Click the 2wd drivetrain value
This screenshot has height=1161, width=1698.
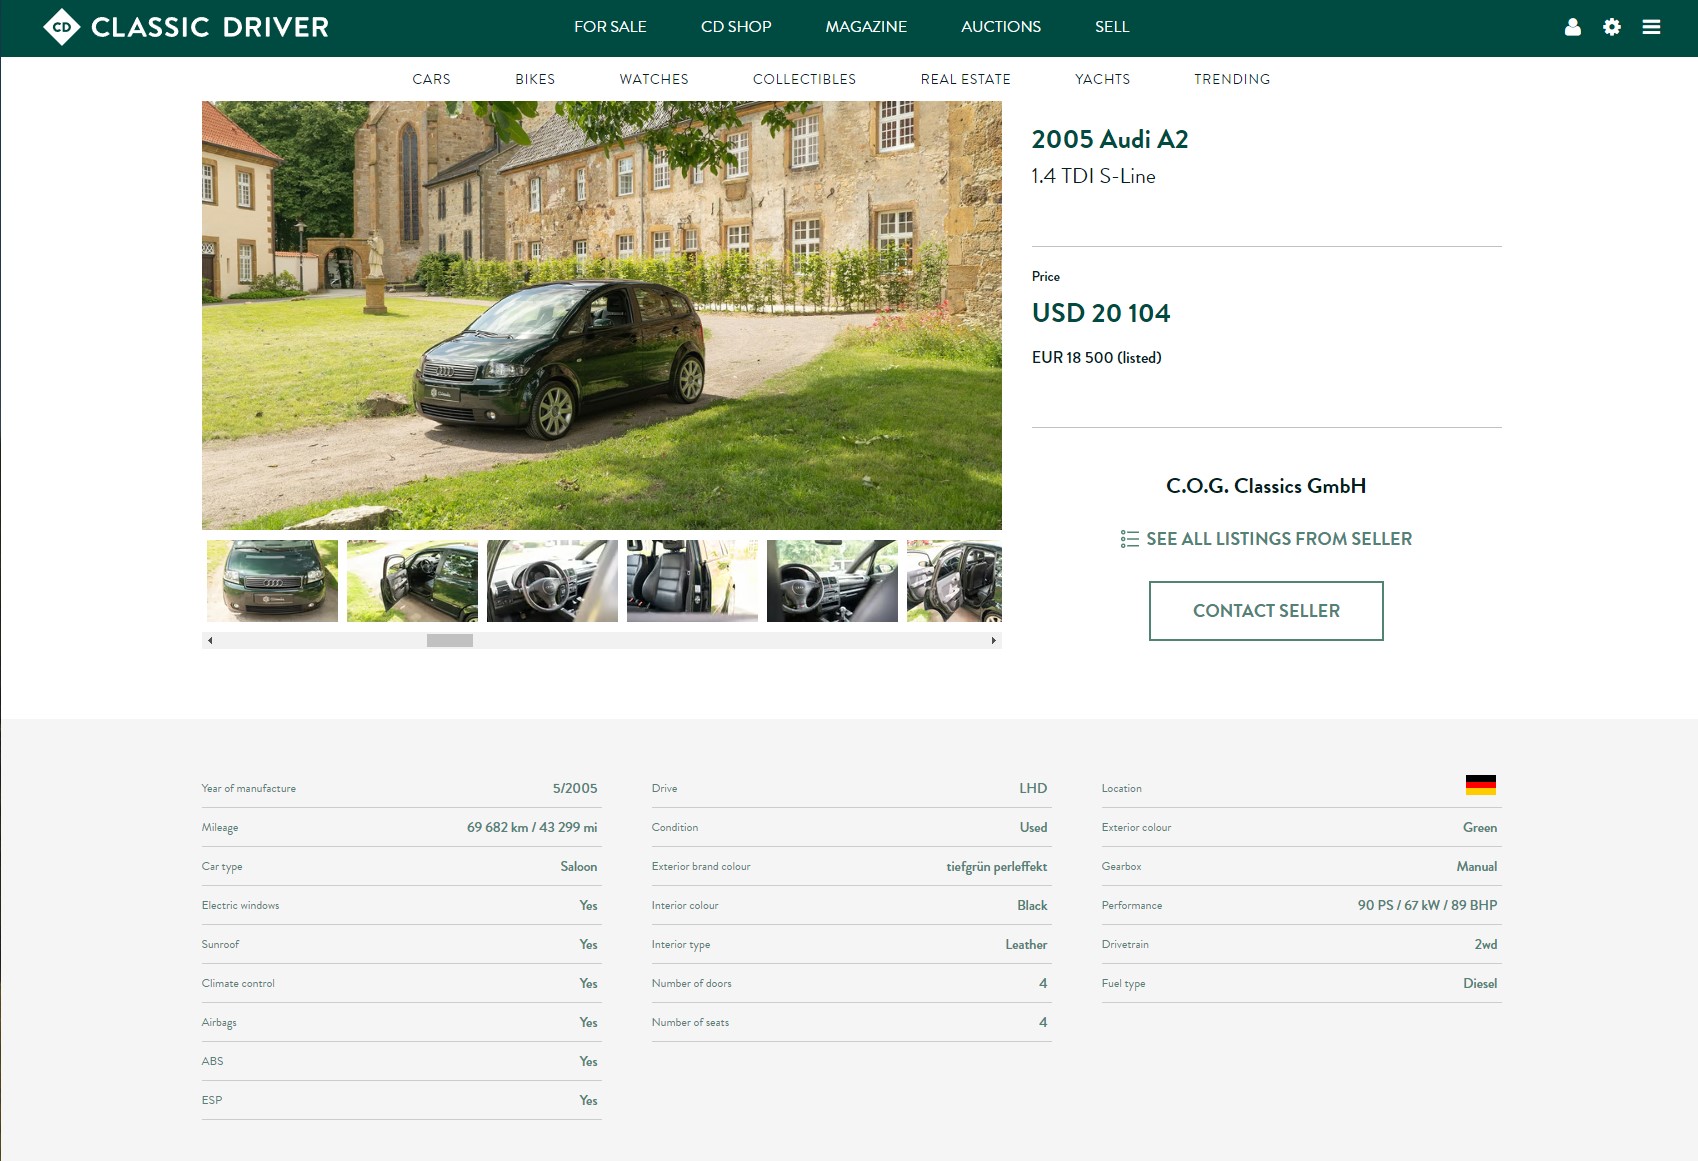1486,944
